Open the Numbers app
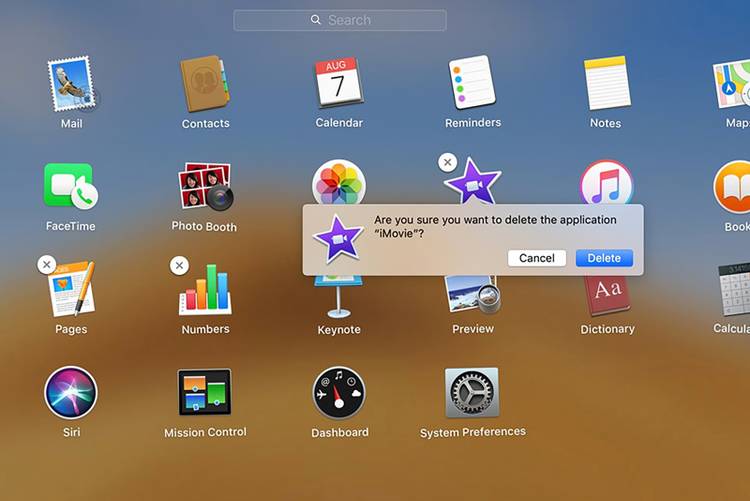750x501 pixels. [x=205, y=289]
